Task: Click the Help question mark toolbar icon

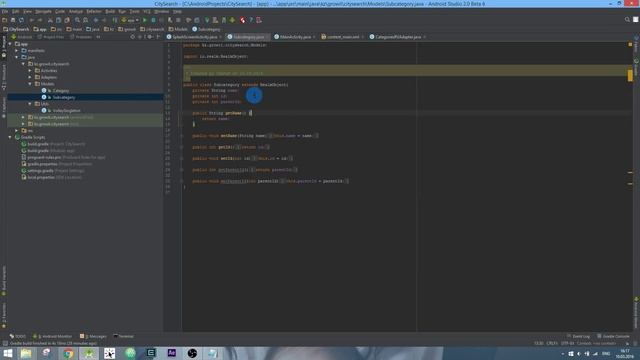Action: [x=251, y=20]
